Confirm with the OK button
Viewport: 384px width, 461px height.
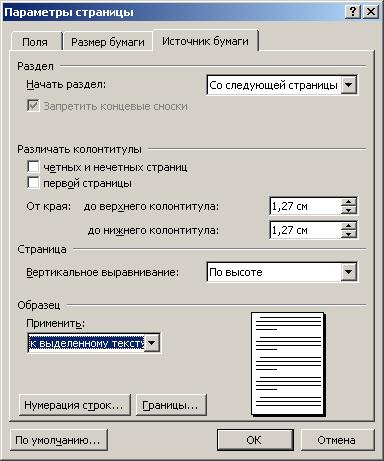point(255,440)
